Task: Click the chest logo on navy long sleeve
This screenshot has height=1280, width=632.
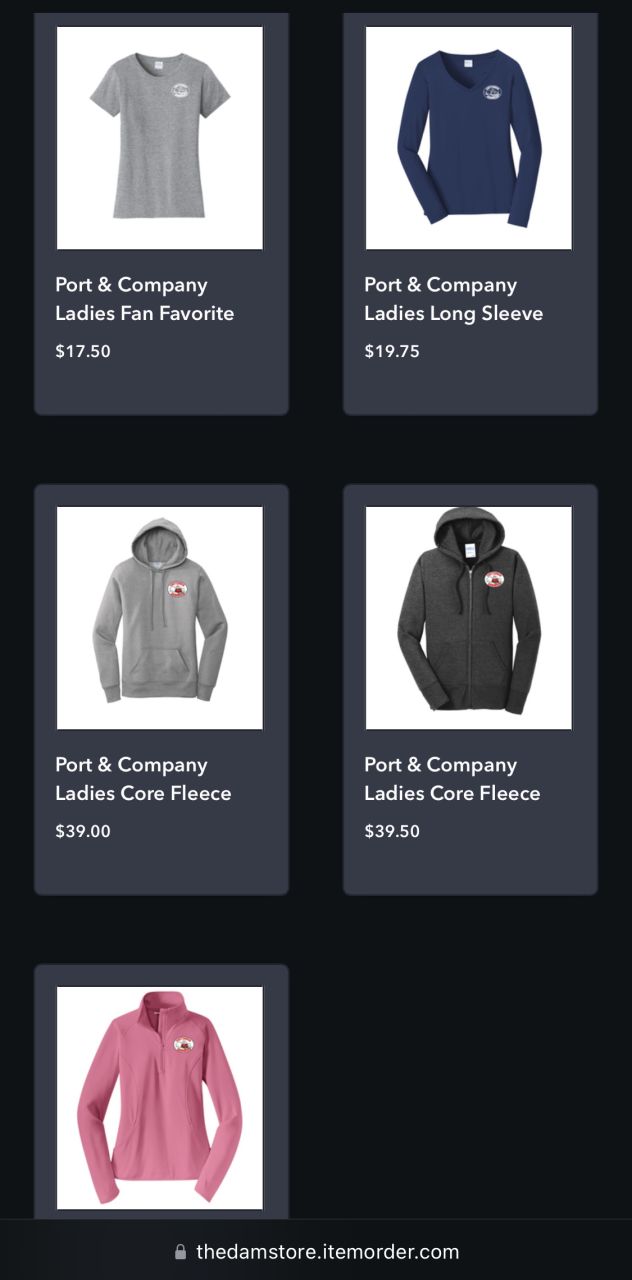Action: tap(491, 92)
